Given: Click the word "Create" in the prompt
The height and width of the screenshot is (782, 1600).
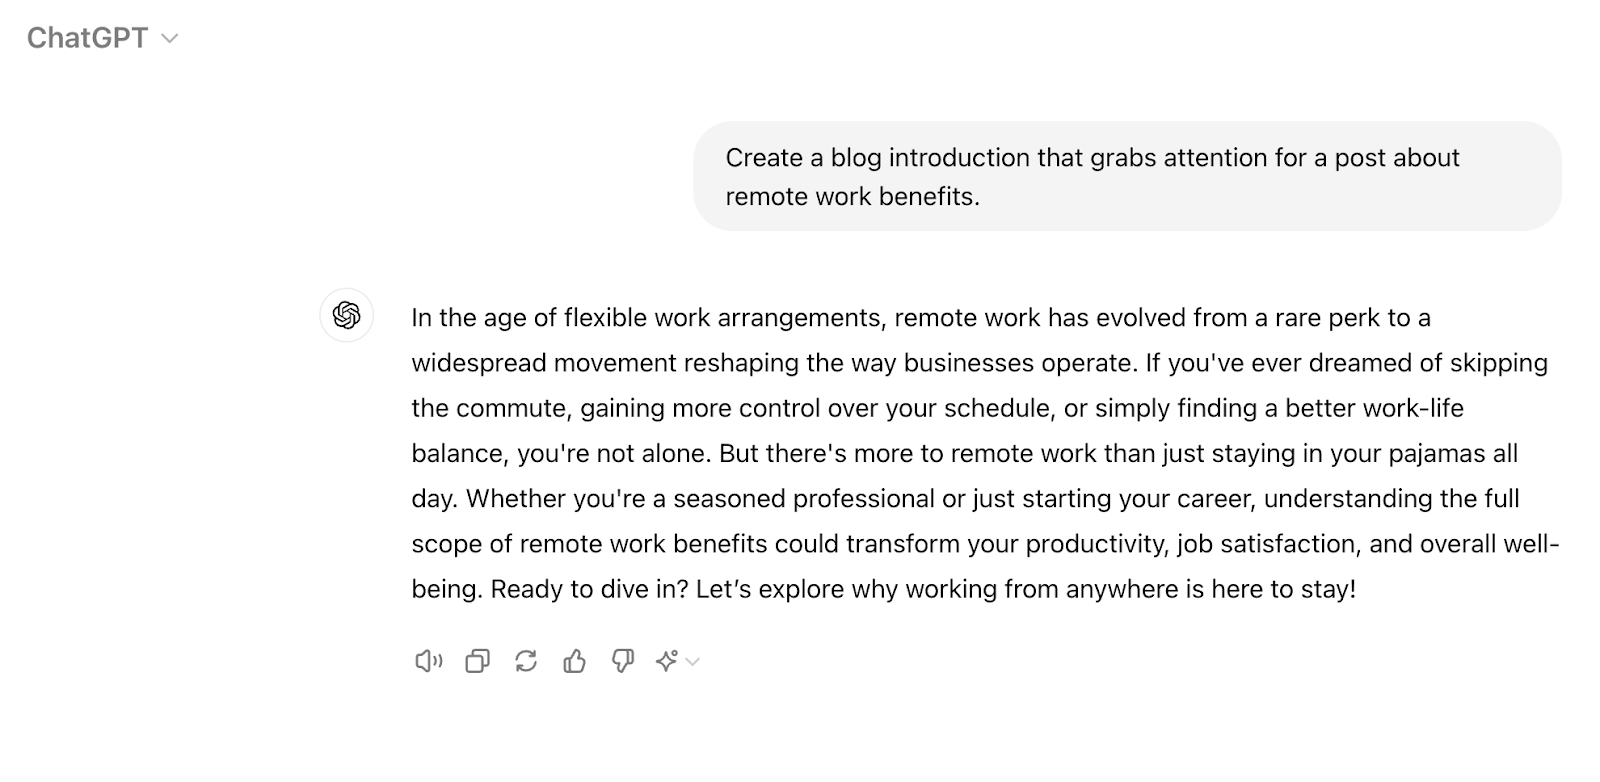Looking at the screenshot, I should pyautogui.click(x=764, y=158).
